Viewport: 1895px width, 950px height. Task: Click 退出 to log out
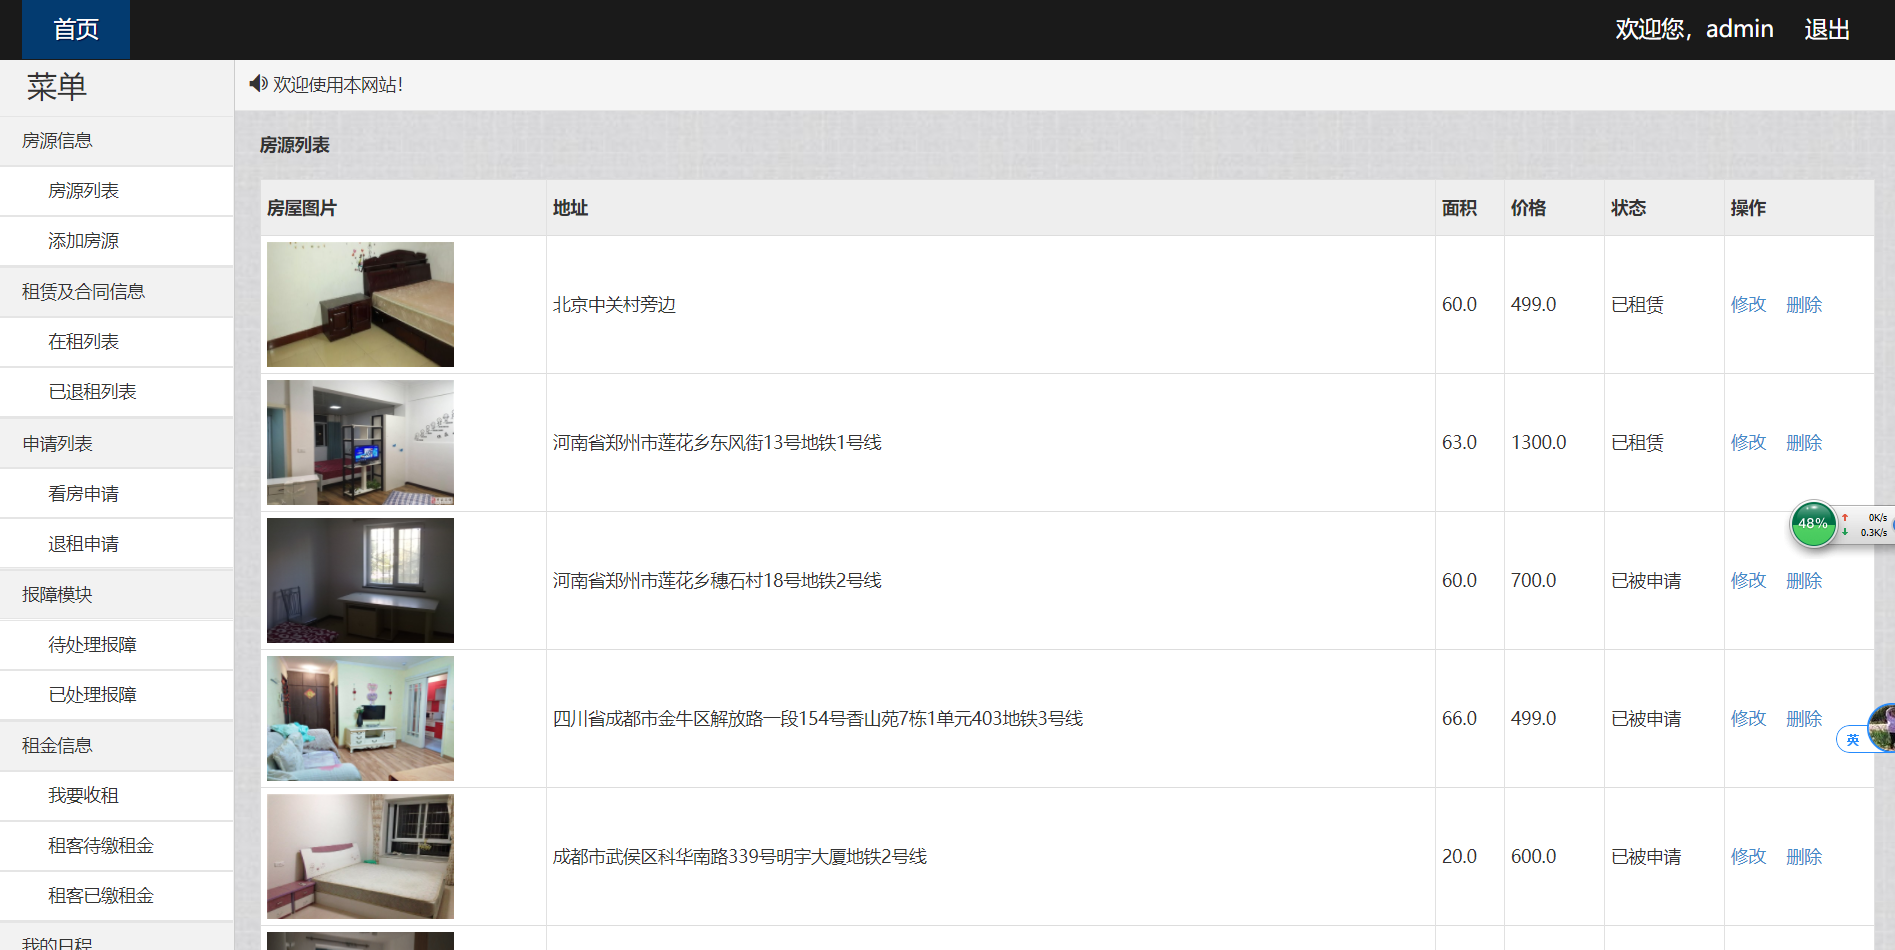coord(1827,30)
